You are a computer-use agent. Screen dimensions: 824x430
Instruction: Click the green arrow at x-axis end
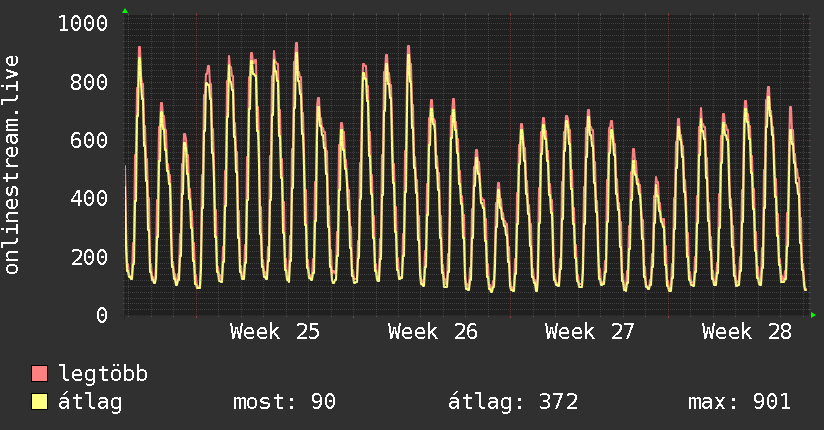click(x=813, y=315)
